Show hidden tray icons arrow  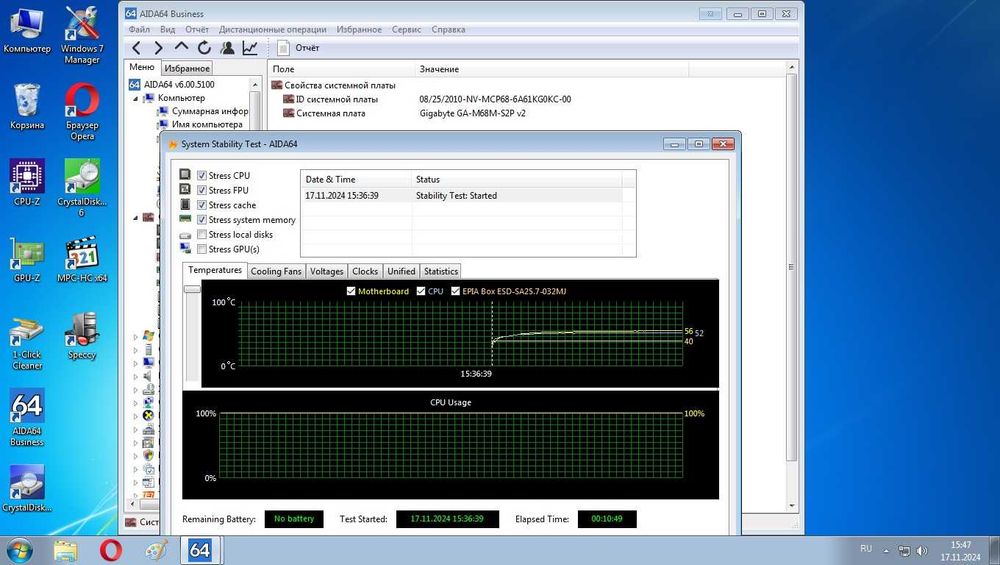(x=886, y=550)
